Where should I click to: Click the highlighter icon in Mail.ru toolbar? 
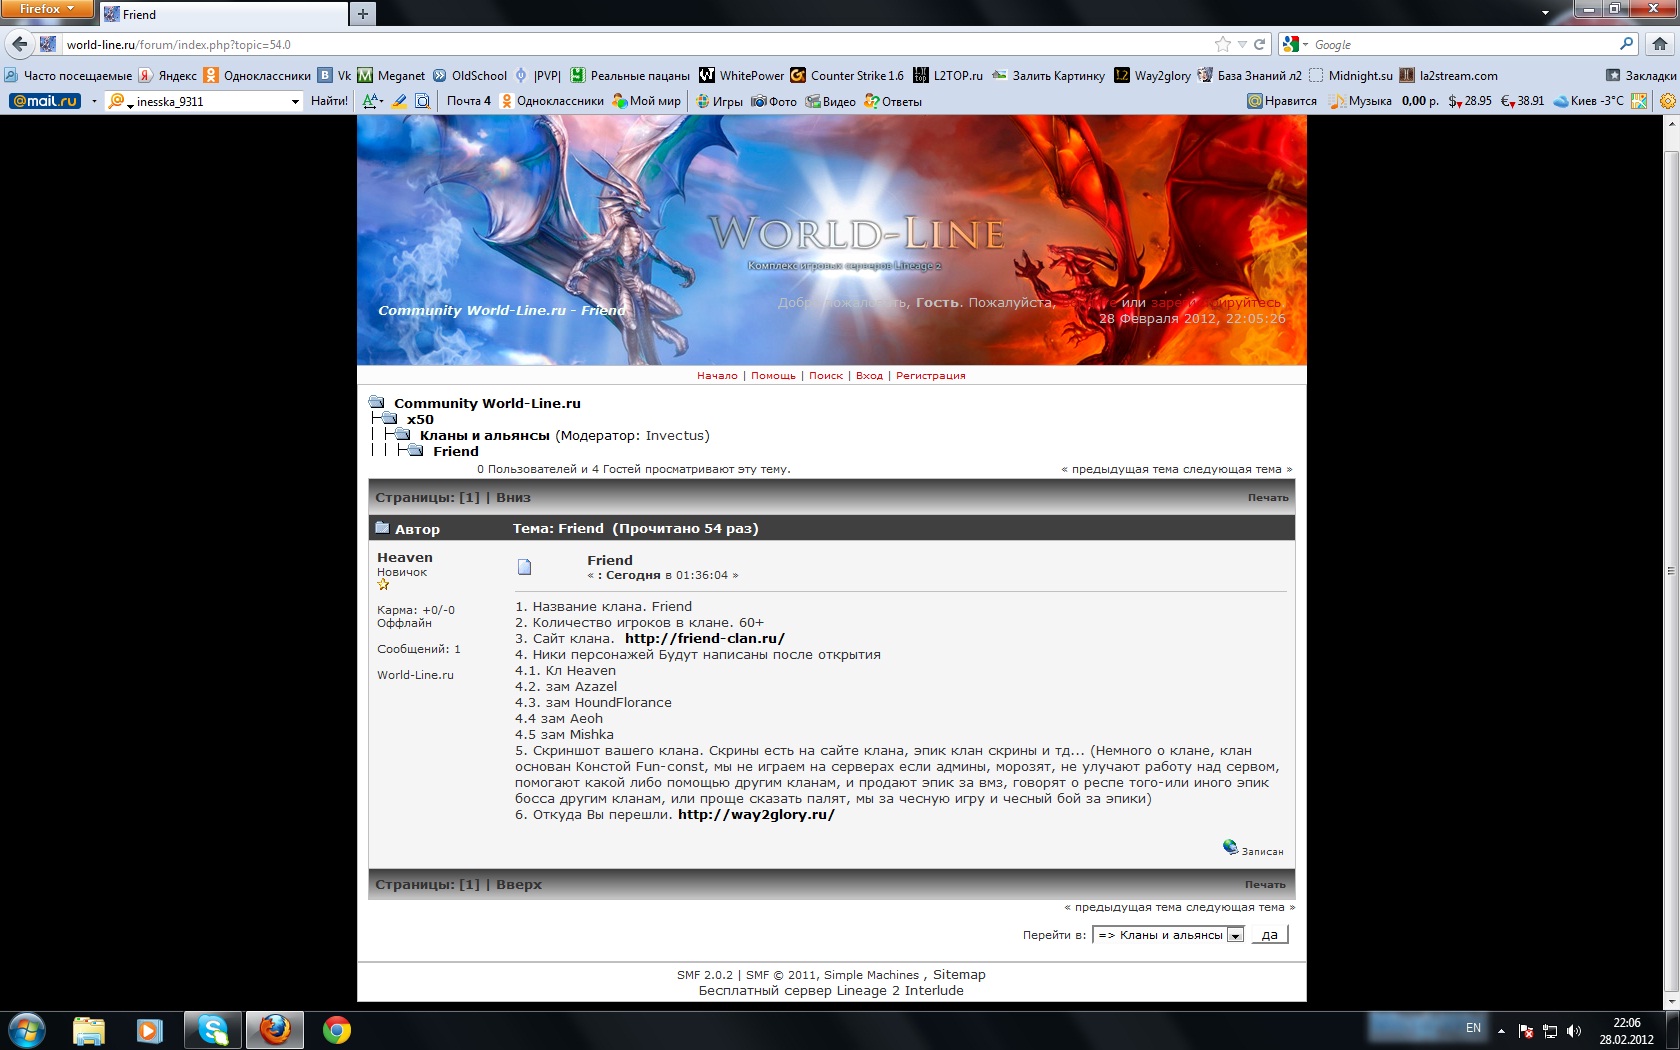(x=399, y=101)
